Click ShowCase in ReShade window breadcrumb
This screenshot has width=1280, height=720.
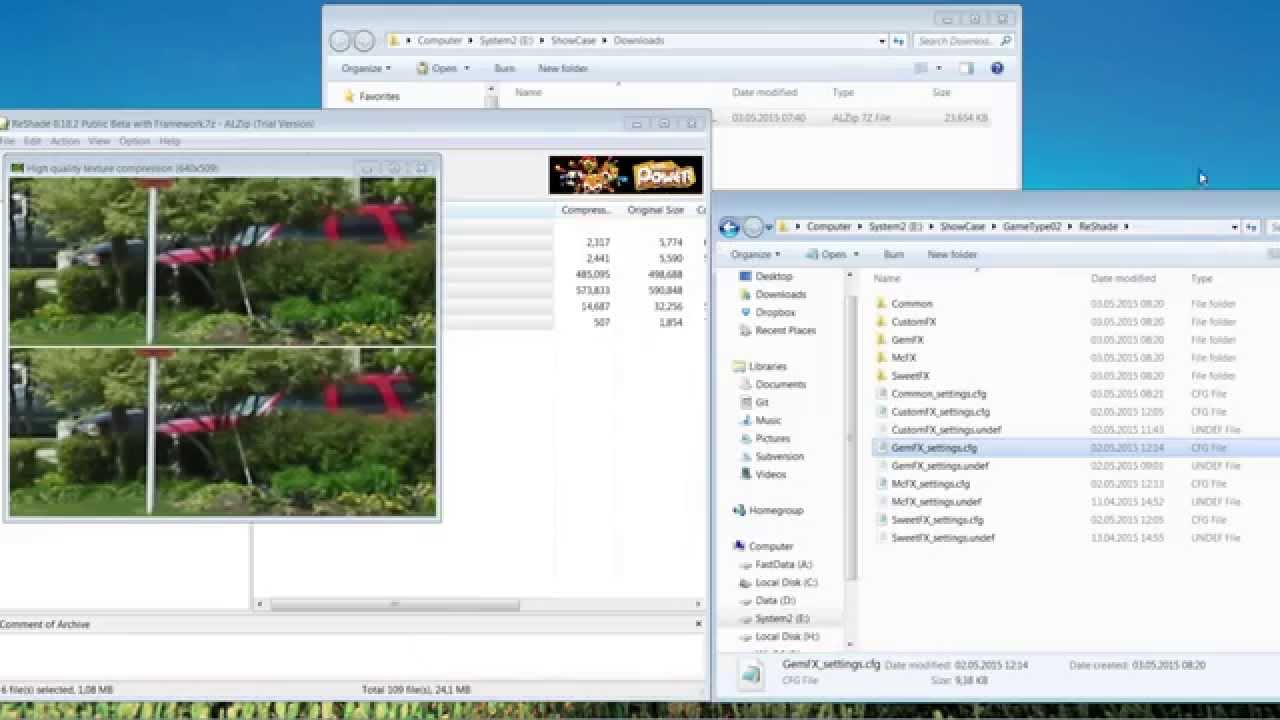(x=962, y=227)
